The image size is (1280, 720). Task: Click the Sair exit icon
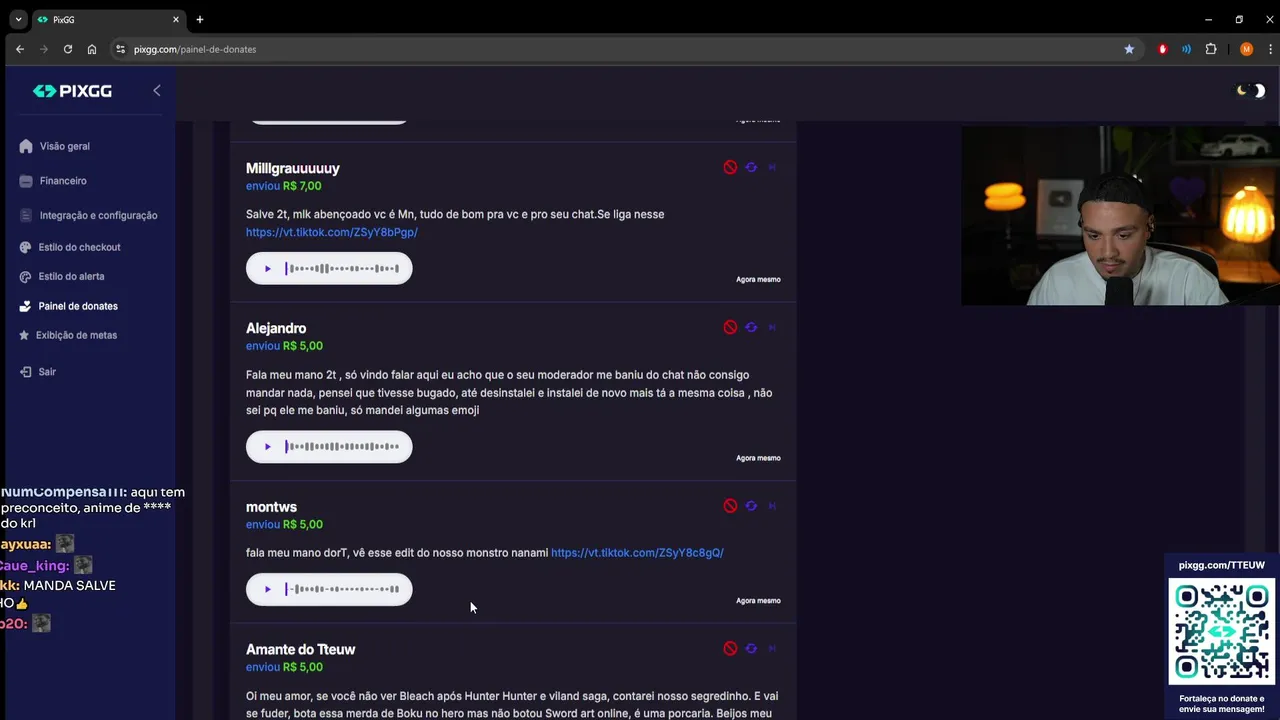(x=26, y=372)
